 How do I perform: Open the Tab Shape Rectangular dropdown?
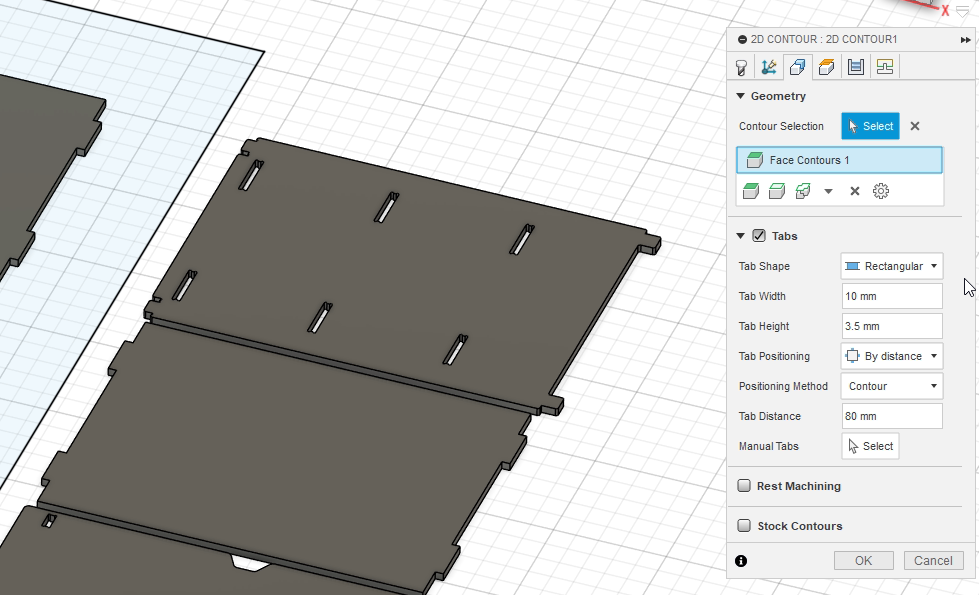click(x=892, y=266)
